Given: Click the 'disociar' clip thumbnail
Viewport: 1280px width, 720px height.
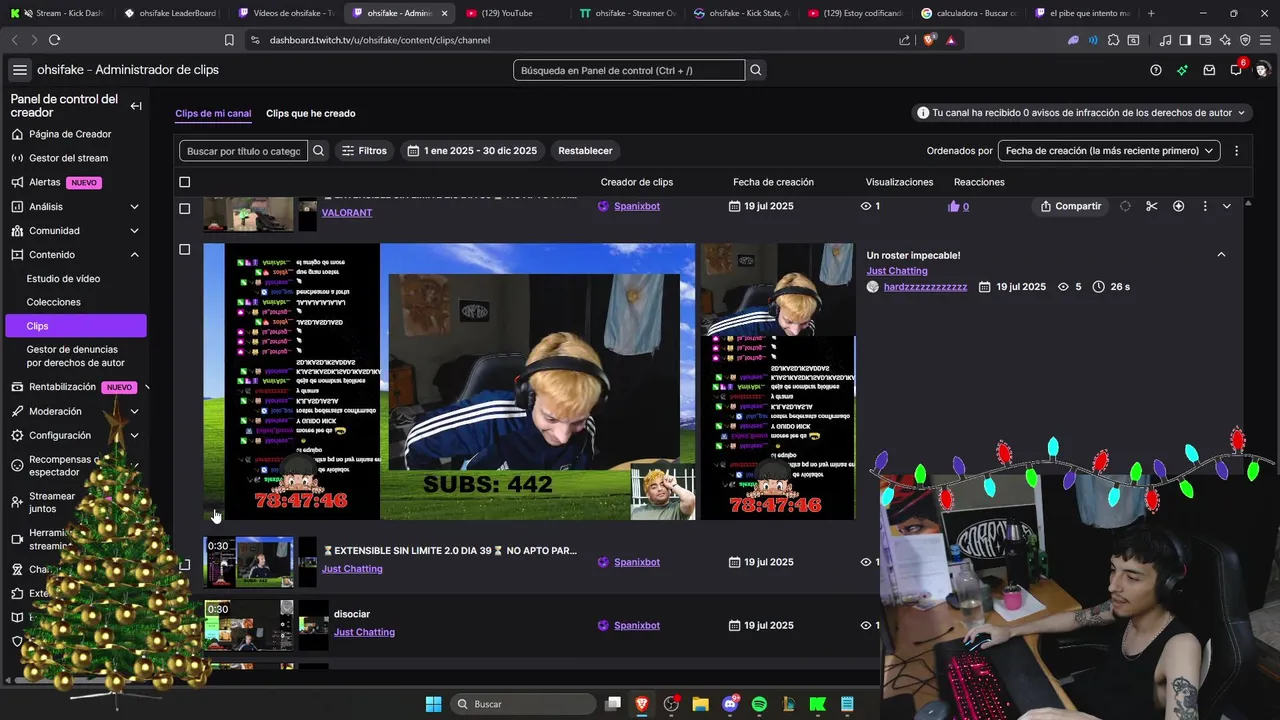Looking at the screenshot, I should [x=249, y=625].
